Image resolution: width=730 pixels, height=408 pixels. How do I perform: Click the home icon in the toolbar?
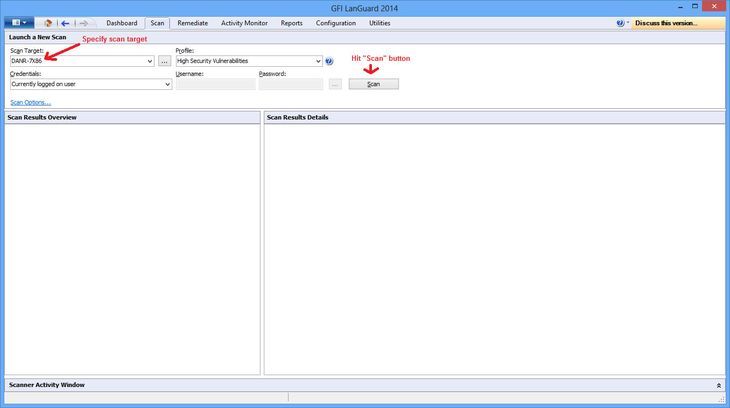(x=48, y=23)
